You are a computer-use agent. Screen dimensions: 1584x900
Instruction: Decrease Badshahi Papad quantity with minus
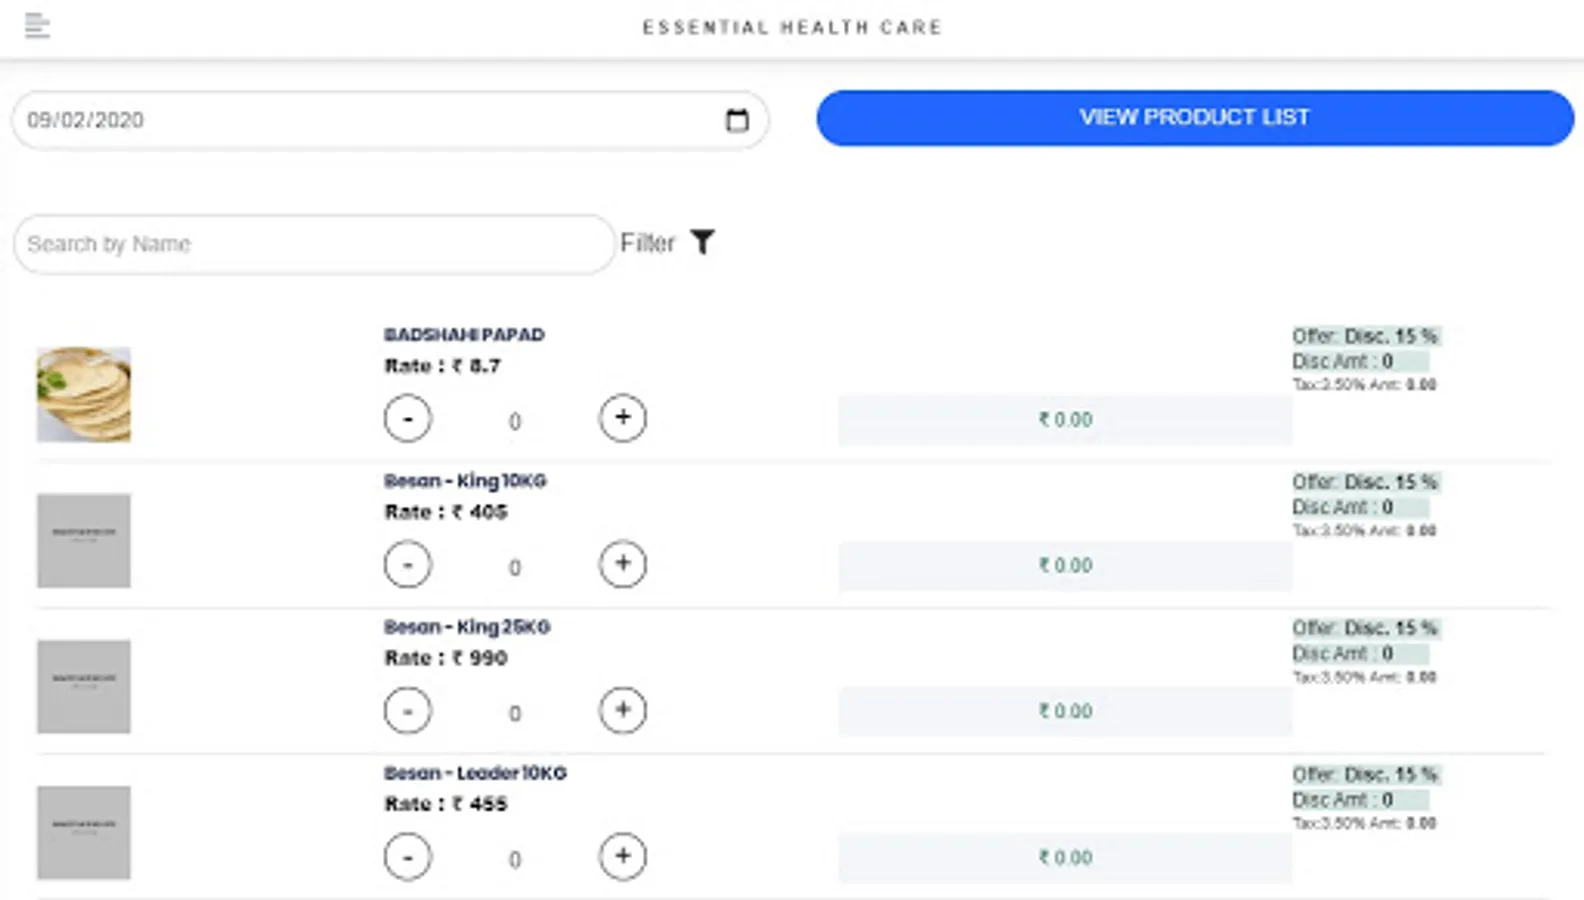tap(408, 418)
